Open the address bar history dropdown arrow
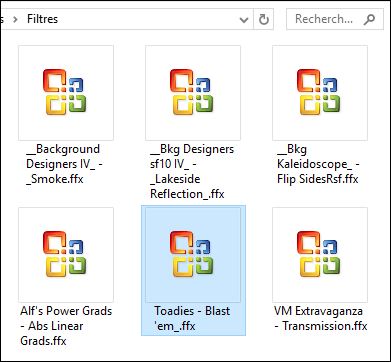The image size is (391, 362). tap(244, 20)
